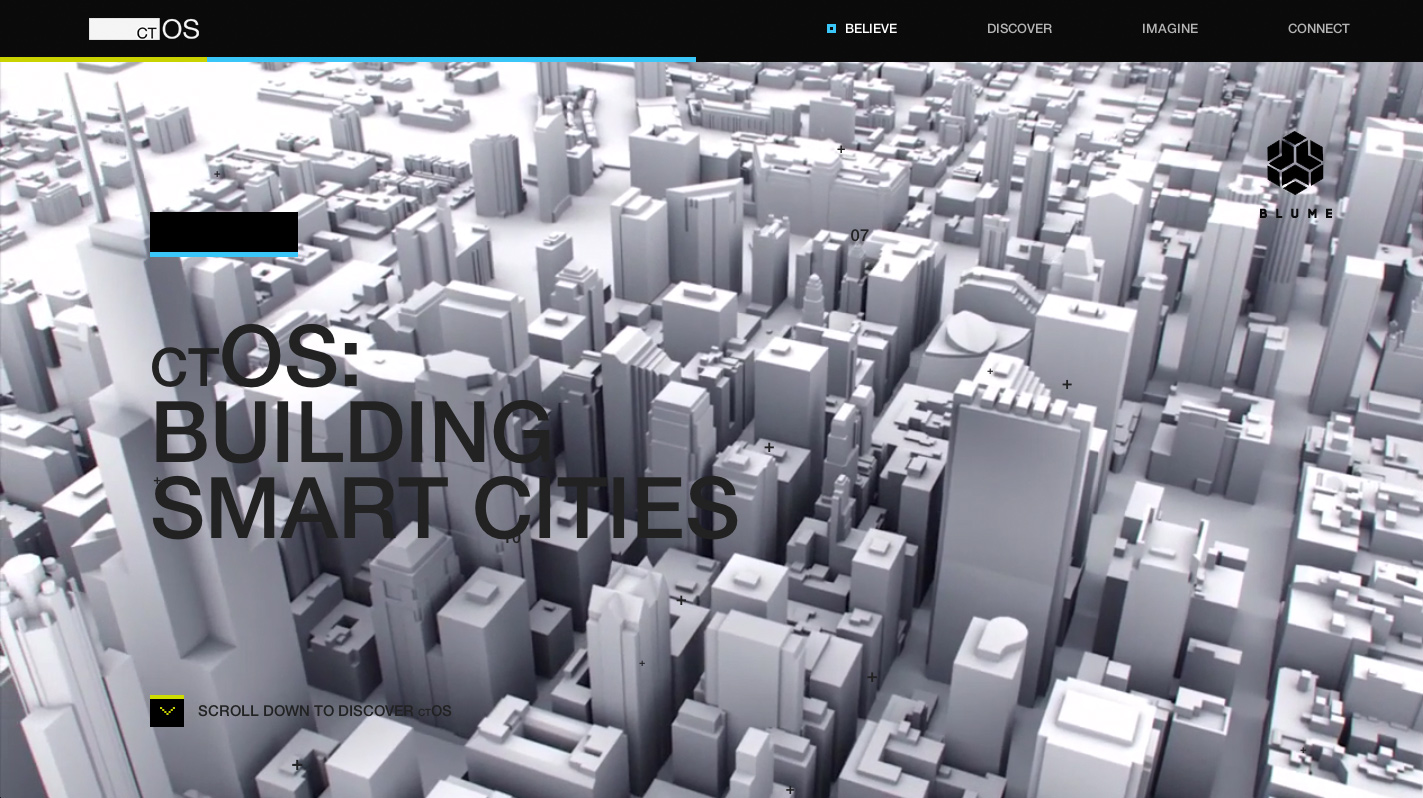Select the '07' building marker label
The height and width of the screenshot is (798, 1423).
coord(859,236)
